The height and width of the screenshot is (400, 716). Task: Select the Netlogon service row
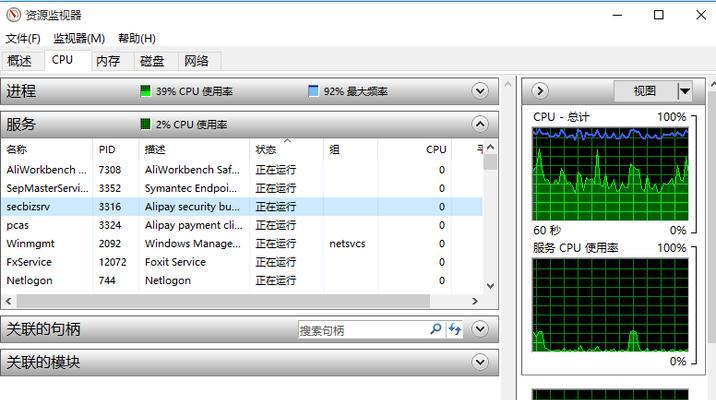click(x=242, y=280)
